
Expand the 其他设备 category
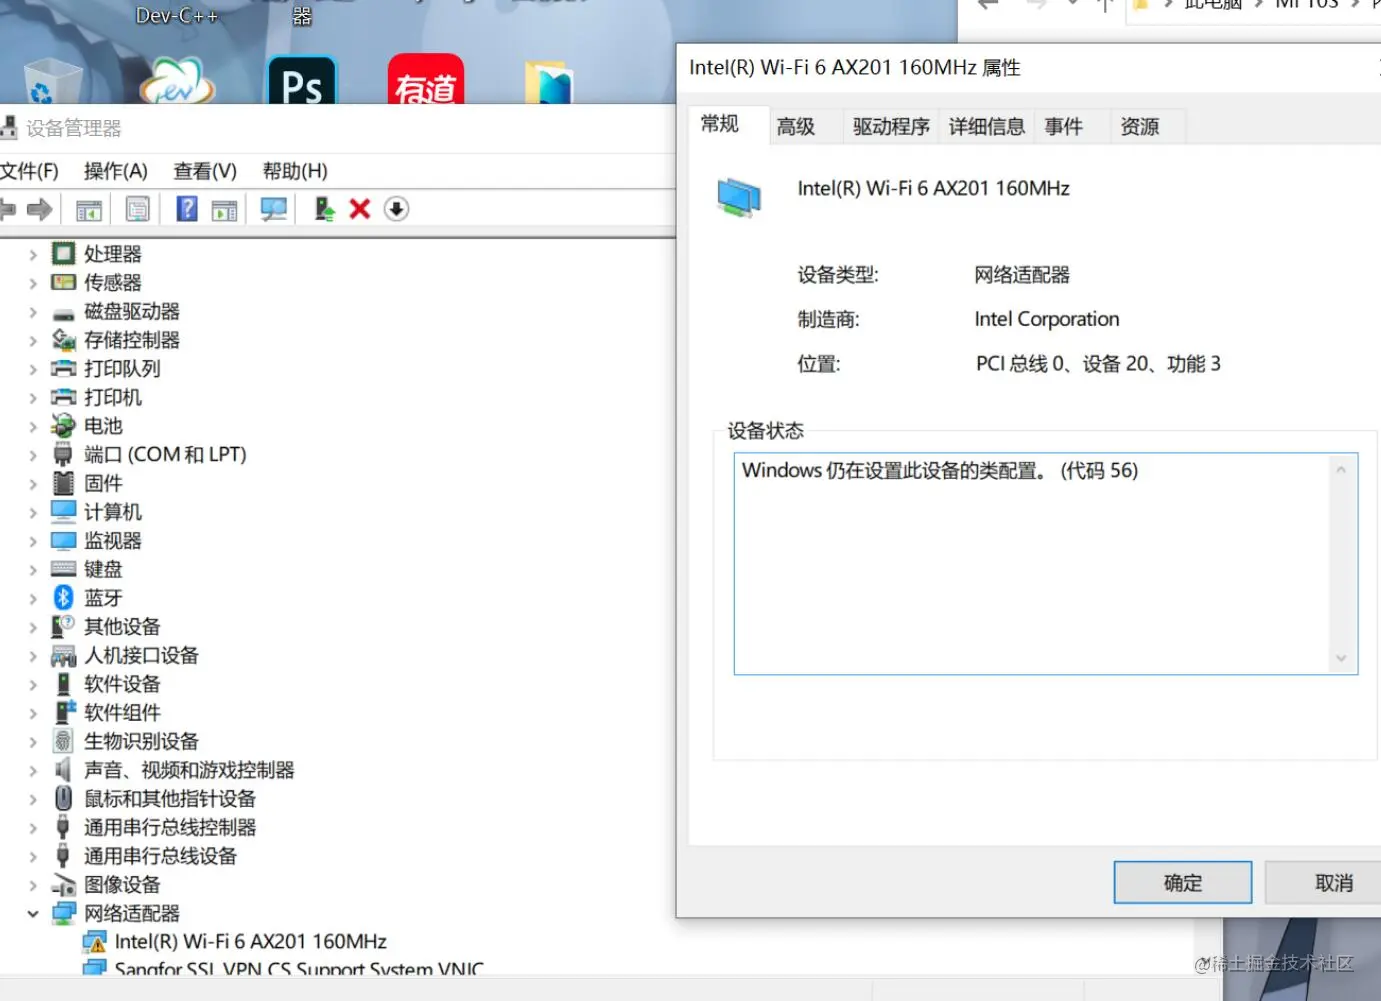click(33, 627)
